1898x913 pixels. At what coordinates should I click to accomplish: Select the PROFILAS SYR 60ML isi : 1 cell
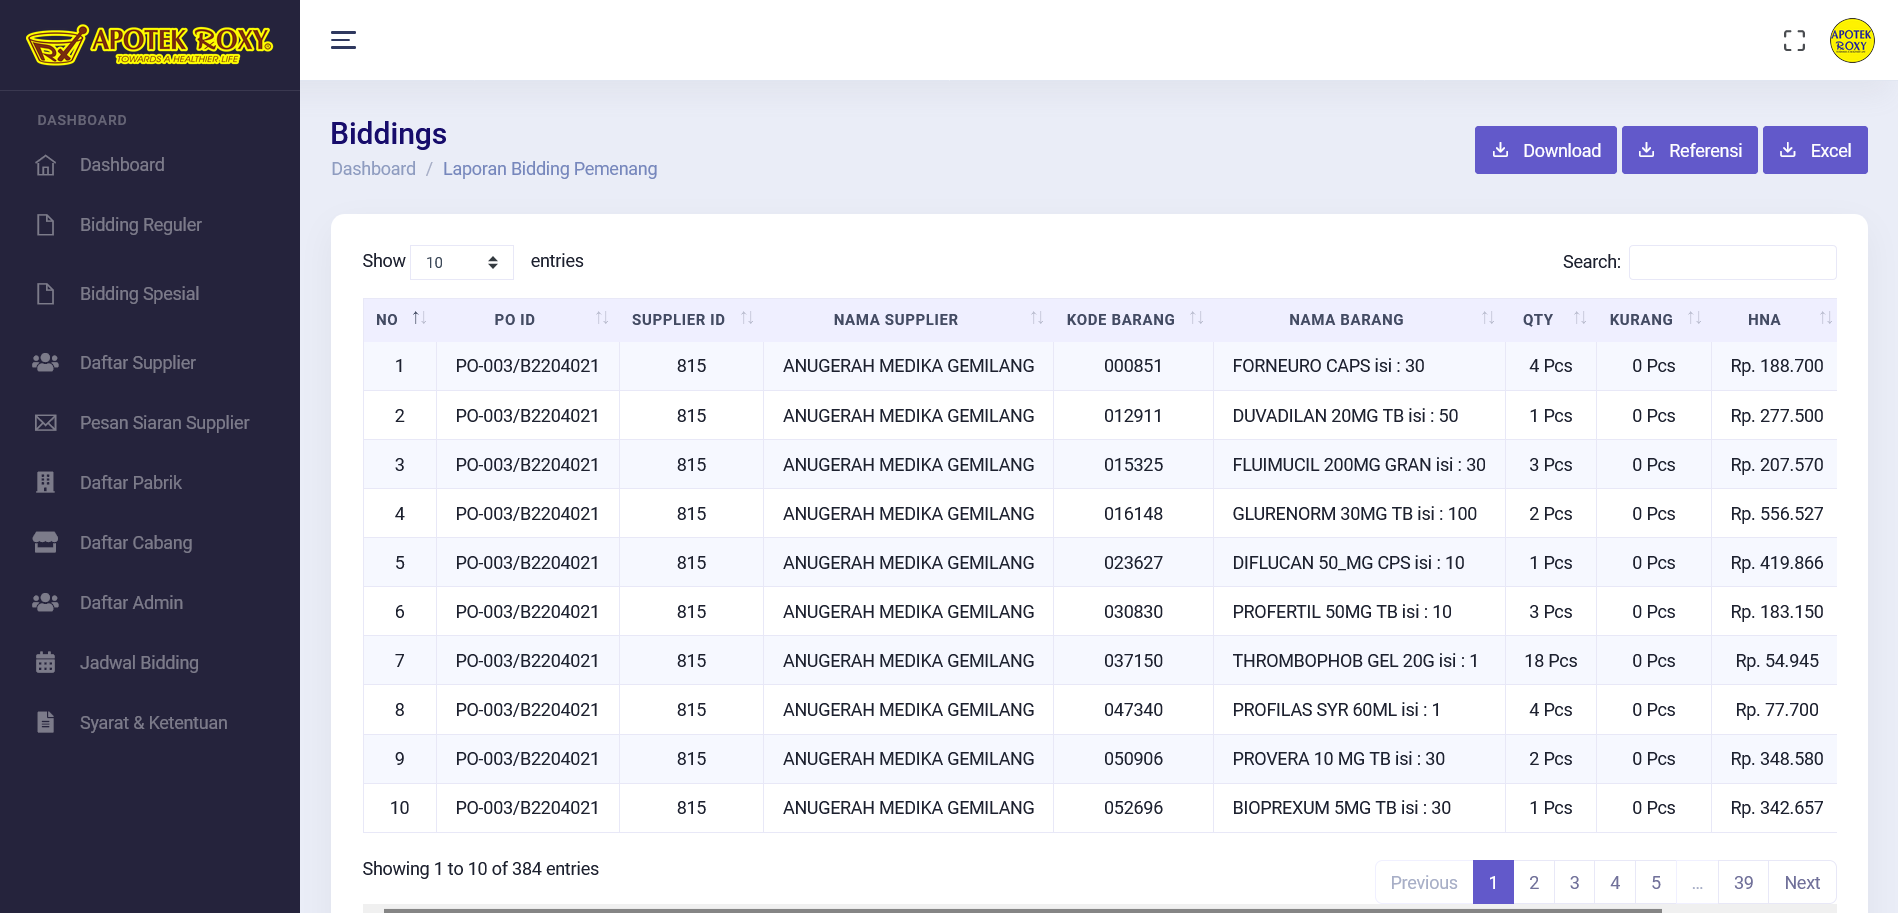pyautogui.click(x=1359, y=710)
